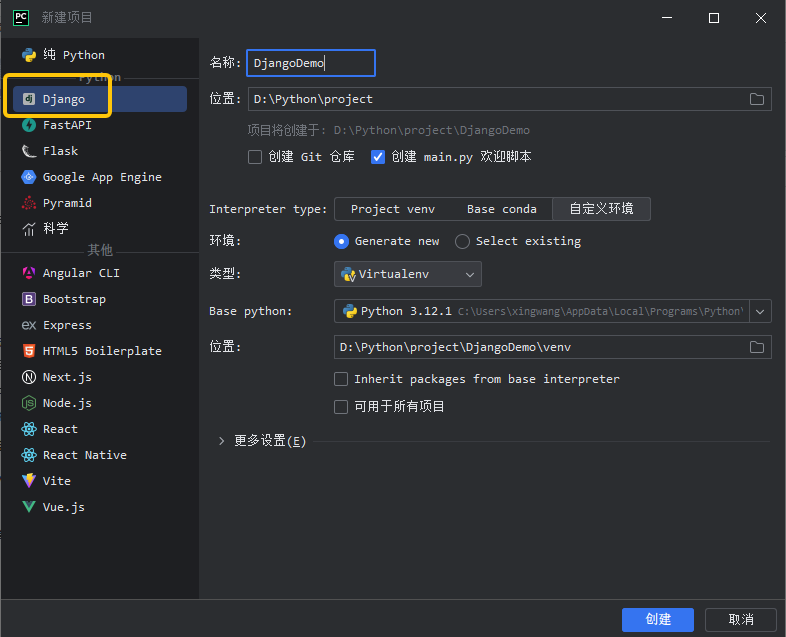Click the Angular CLI icon
This screenshot has height=637, width=786.
click(29, 273)
